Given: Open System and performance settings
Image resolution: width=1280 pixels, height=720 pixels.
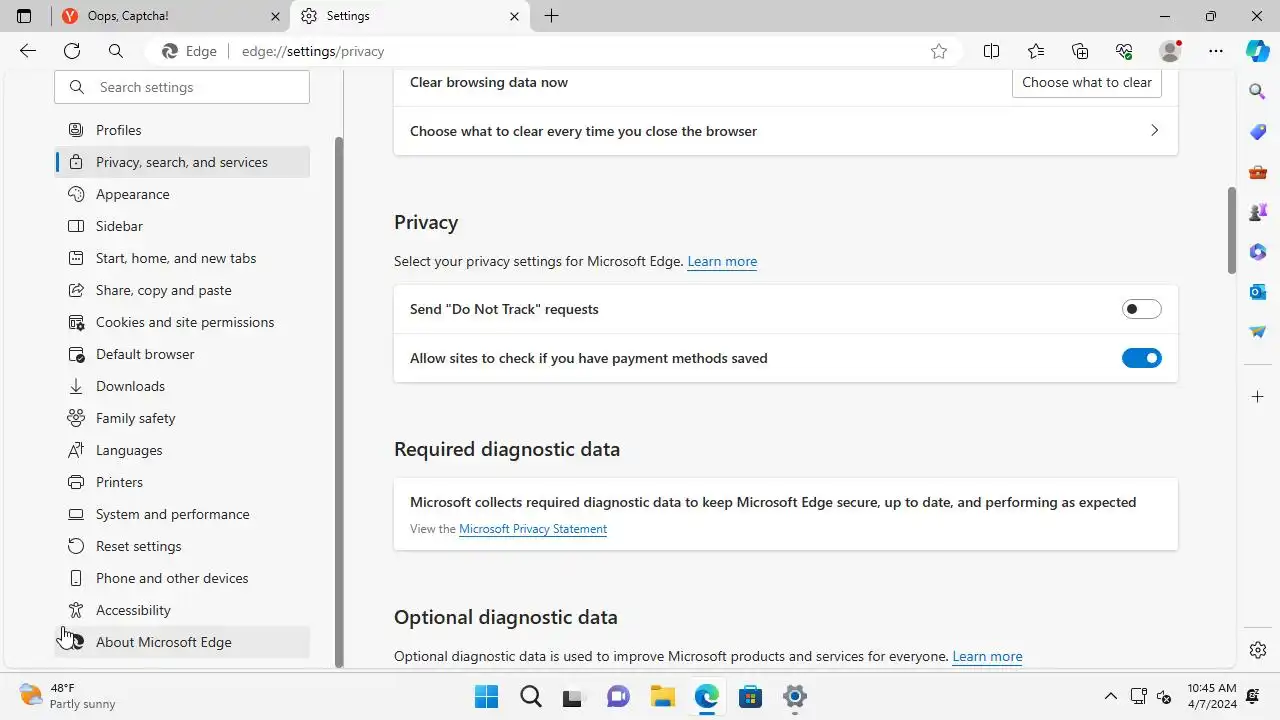Looking at the screenshot, I should tap(182, 514).
